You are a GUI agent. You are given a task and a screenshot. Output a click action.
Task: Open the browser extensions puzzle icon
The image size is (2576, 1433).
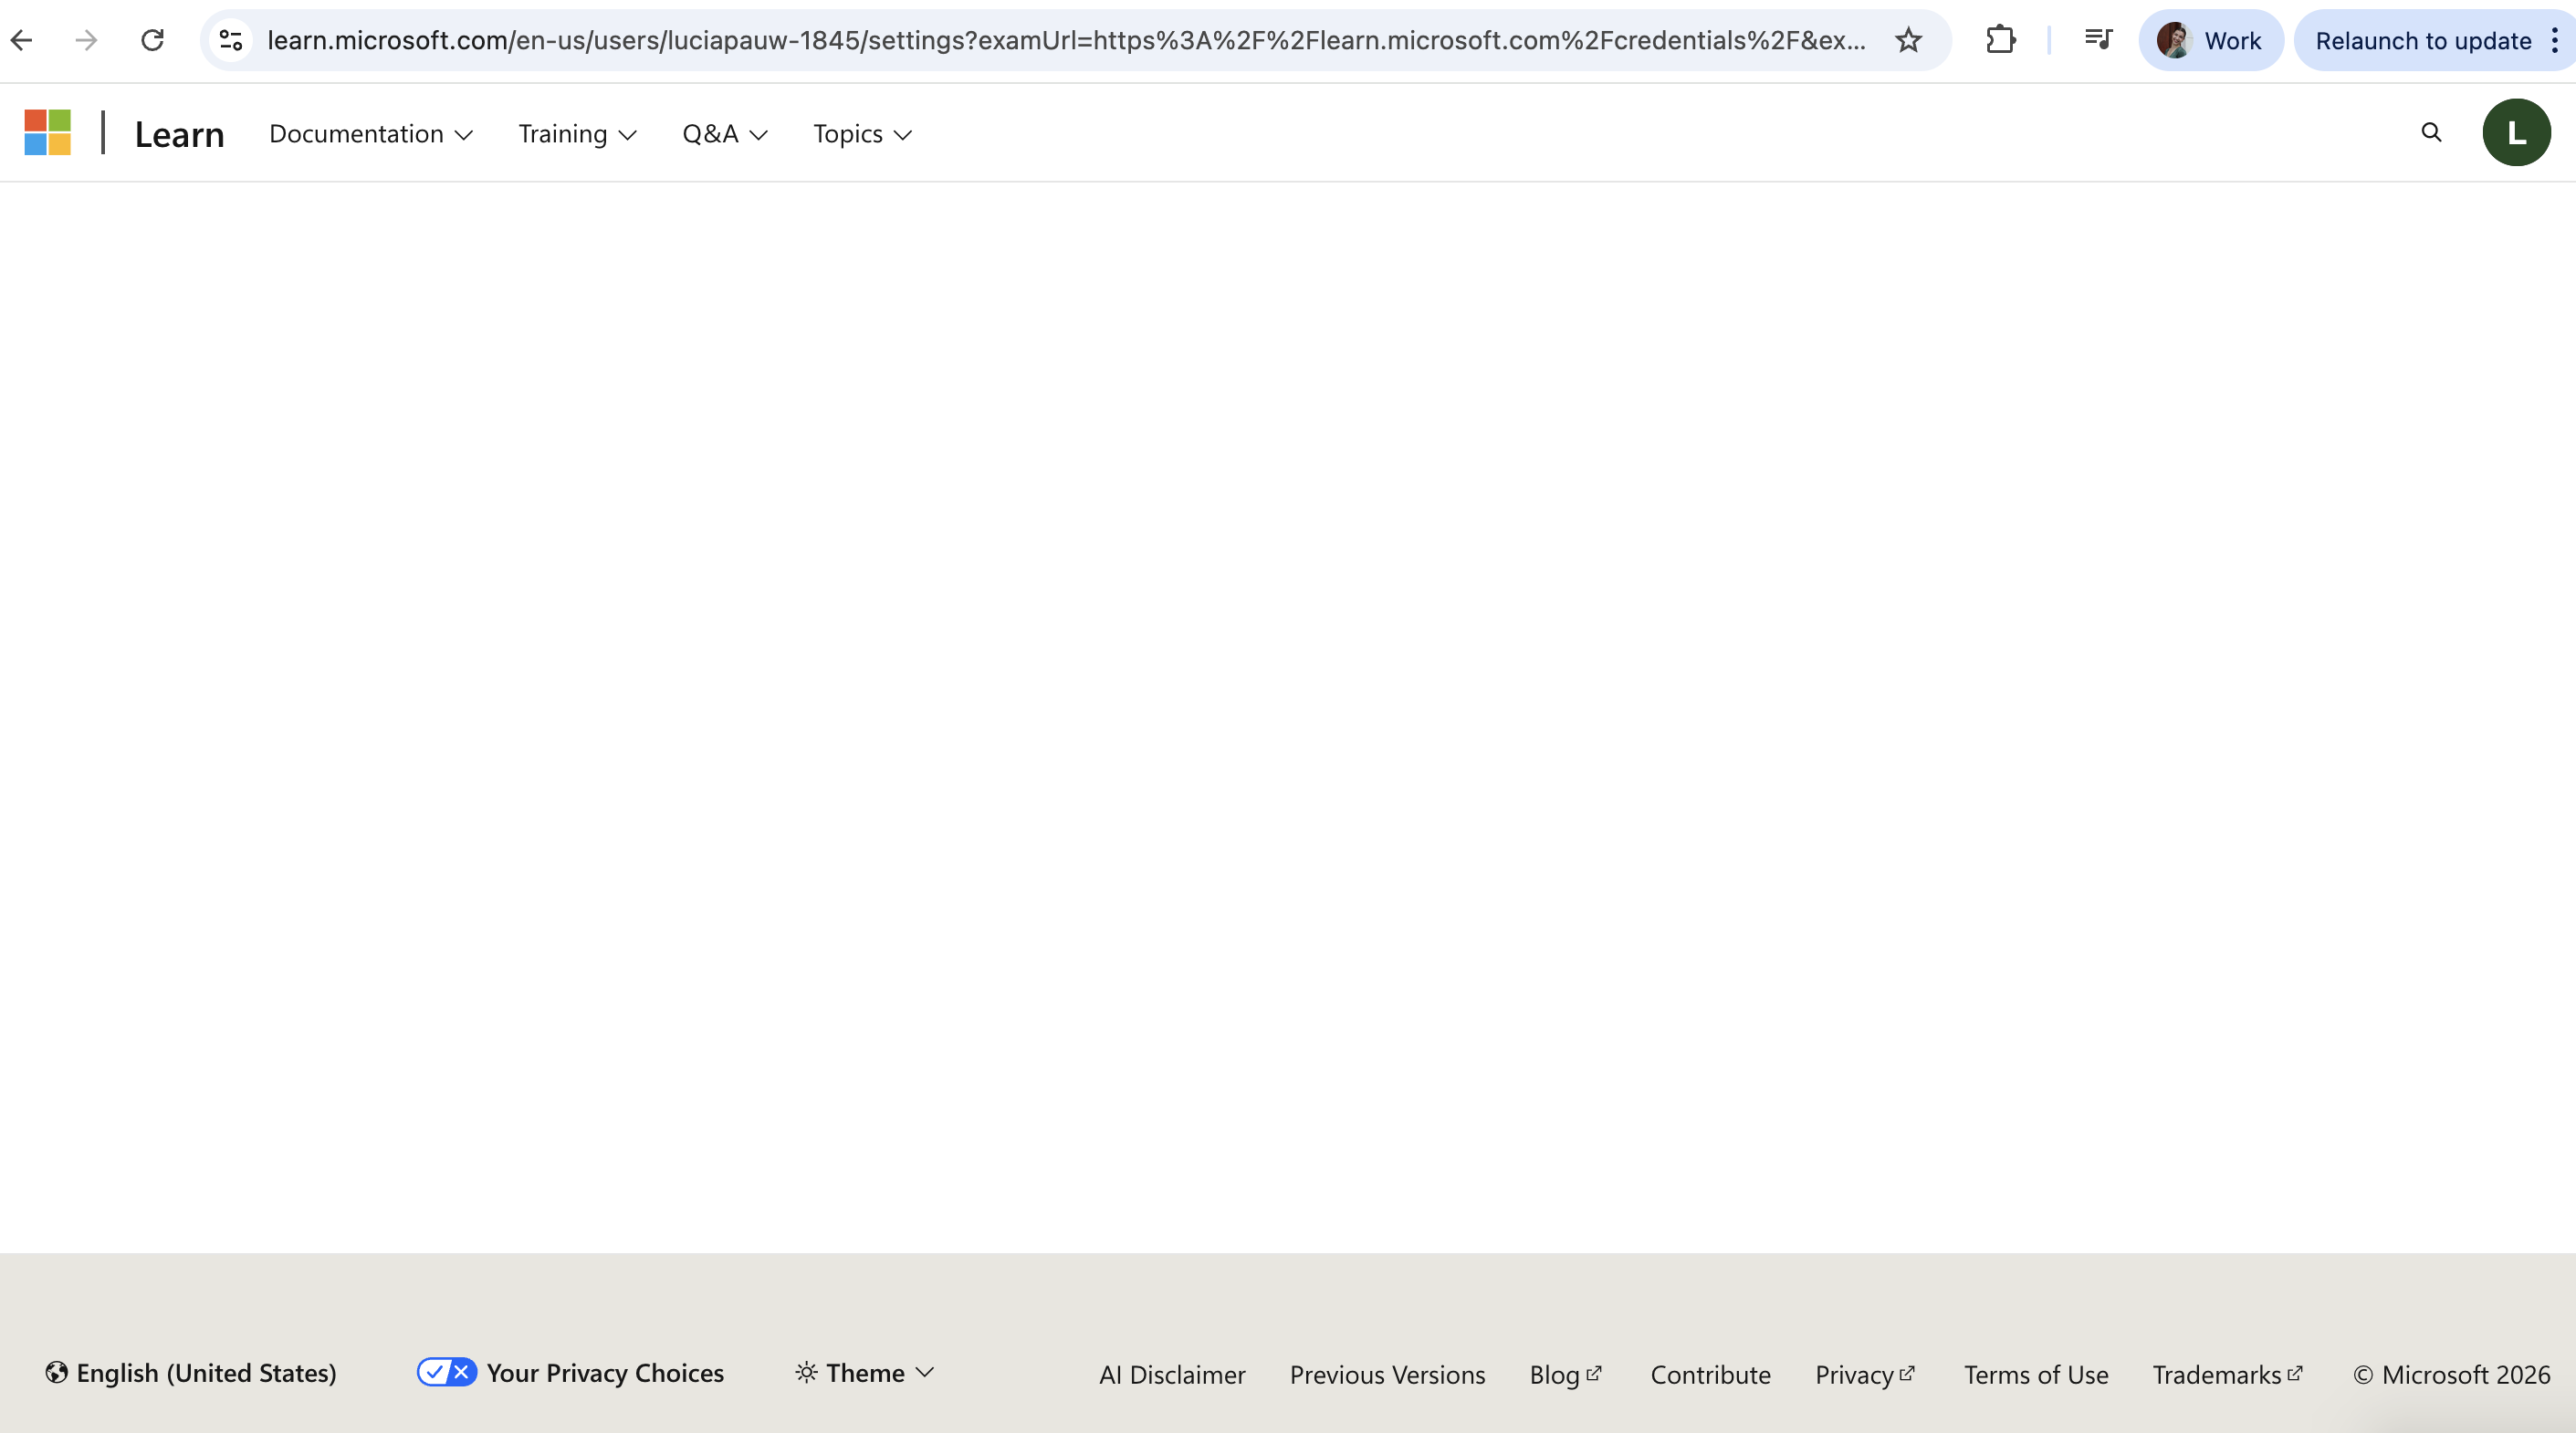(x=2000, y=40)
